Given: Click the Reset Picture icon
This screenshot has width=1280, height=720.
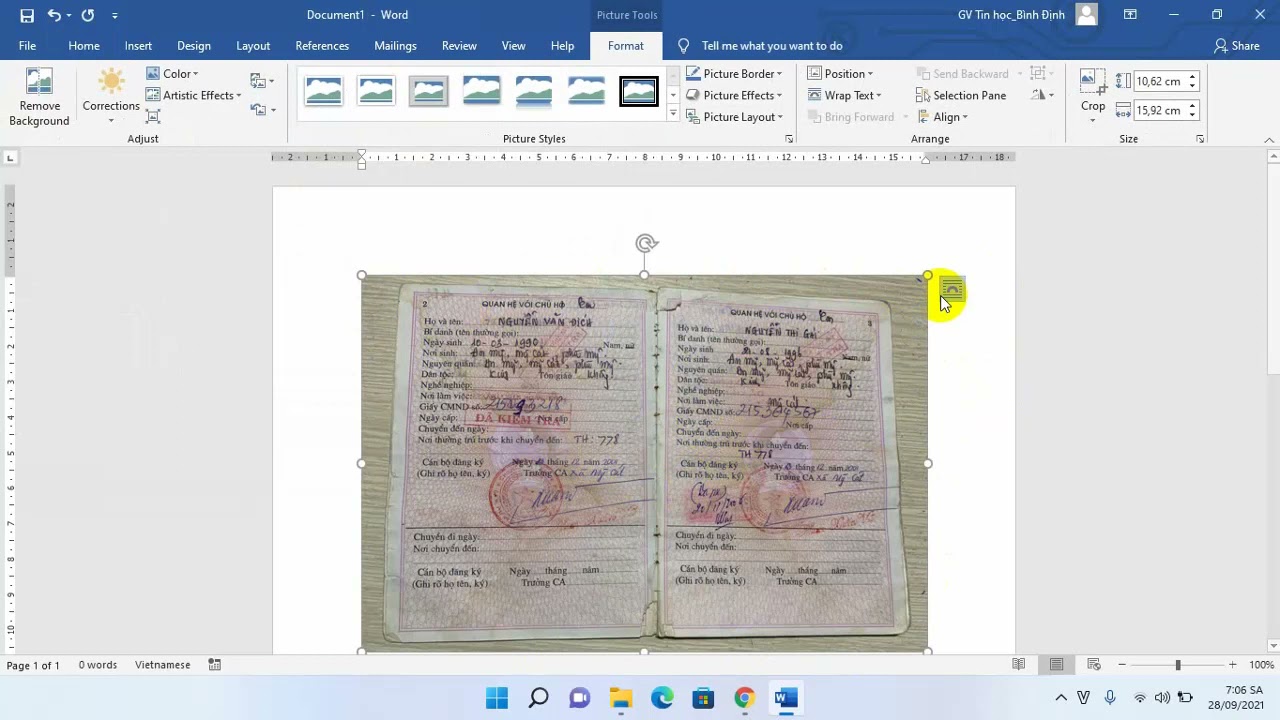Looking at the screenshot, I should [x=262, y=109].
